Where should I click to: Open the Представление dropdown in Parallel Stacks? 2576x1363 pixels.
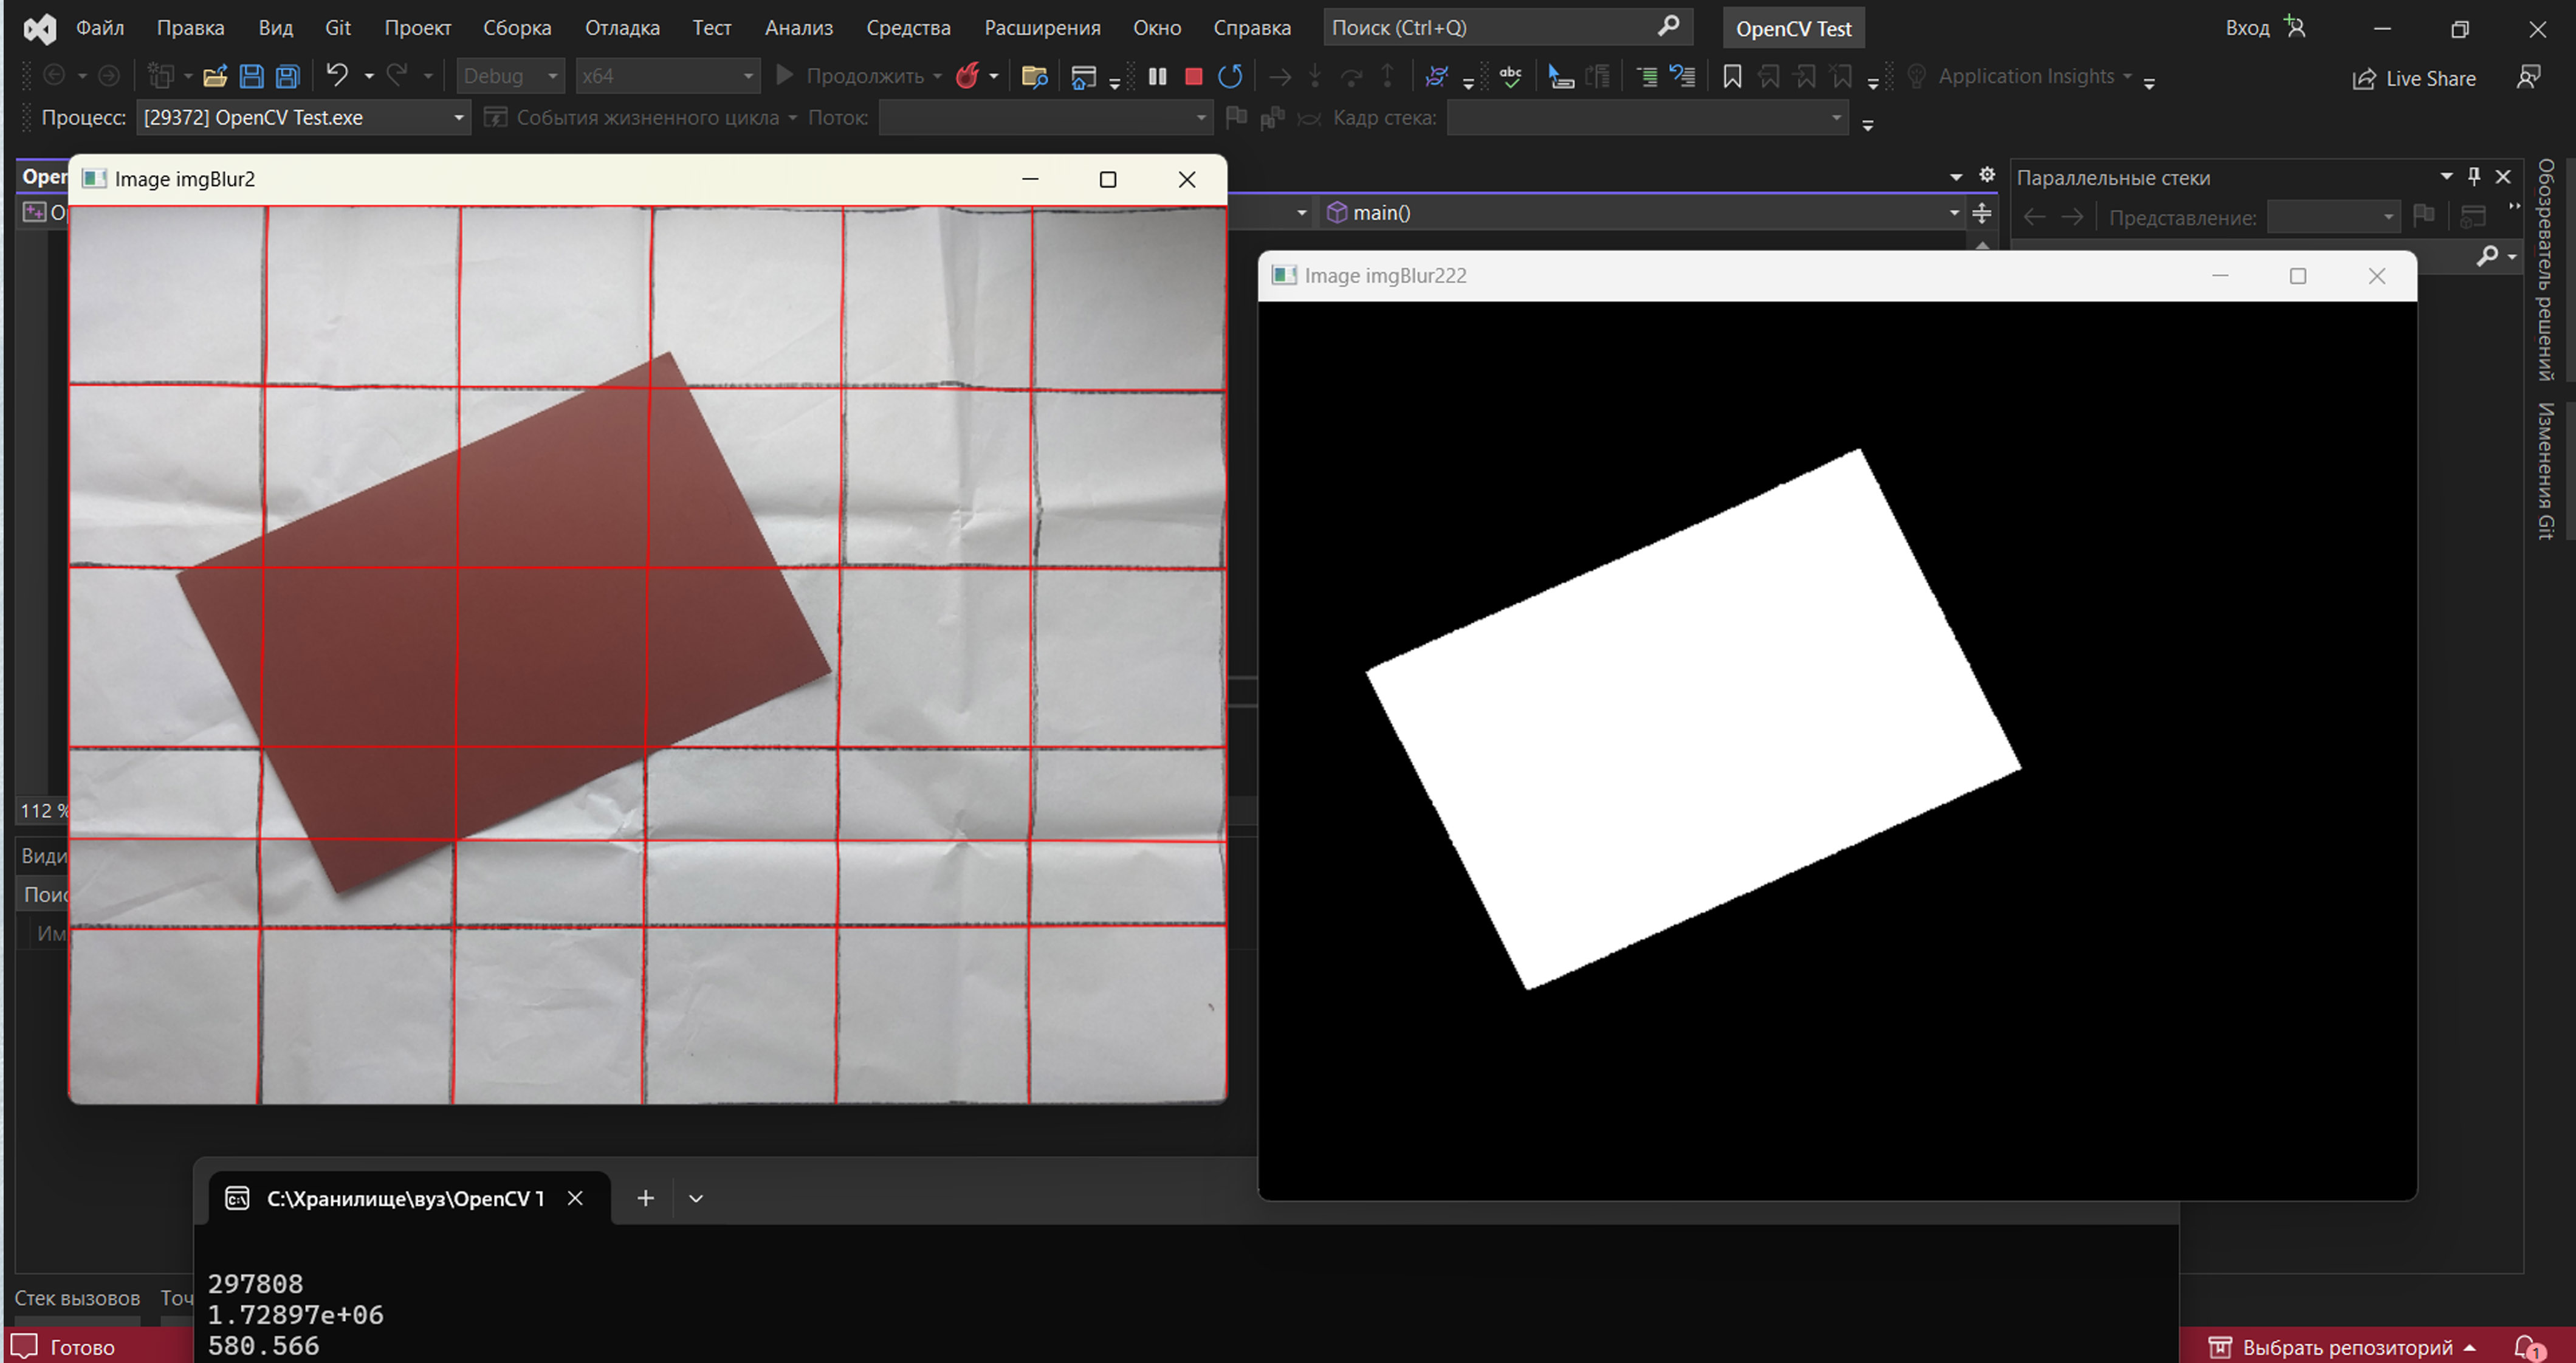tap(2333, 217)
